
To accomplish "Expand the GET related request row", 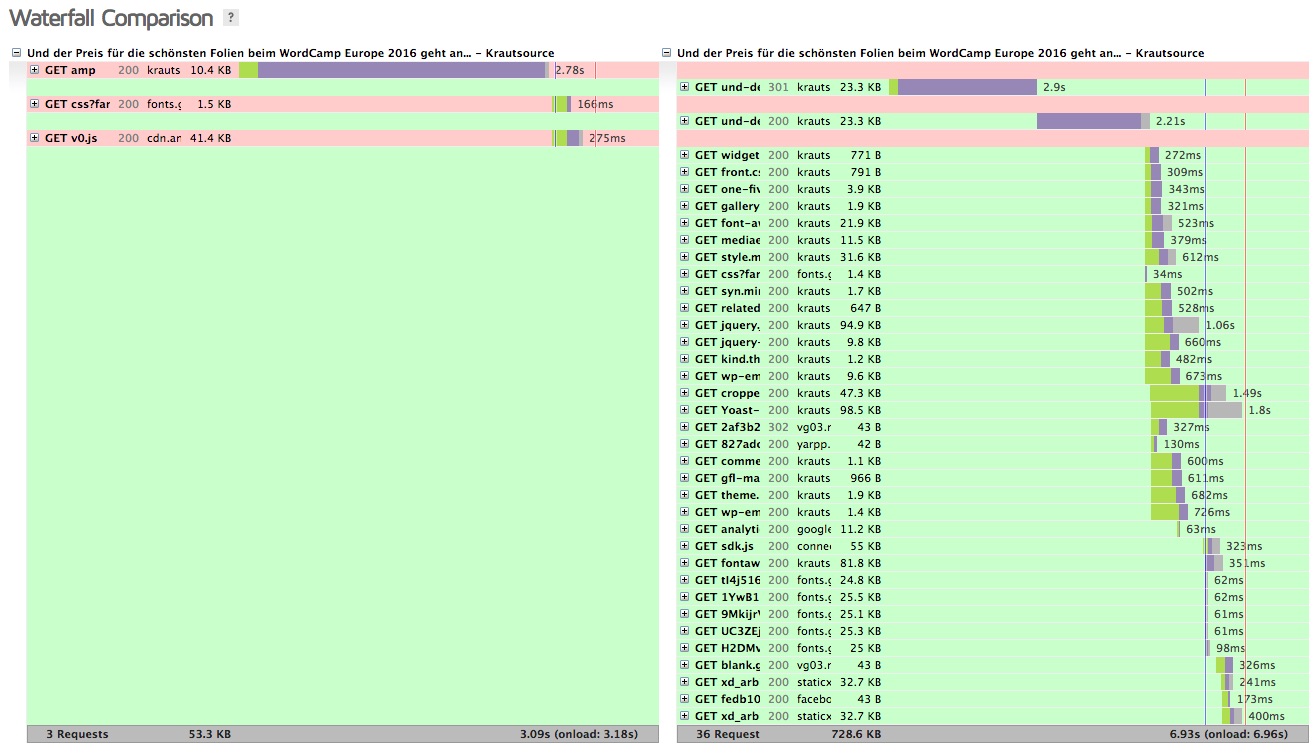I will pyautogui.click(x=685, y=308).
